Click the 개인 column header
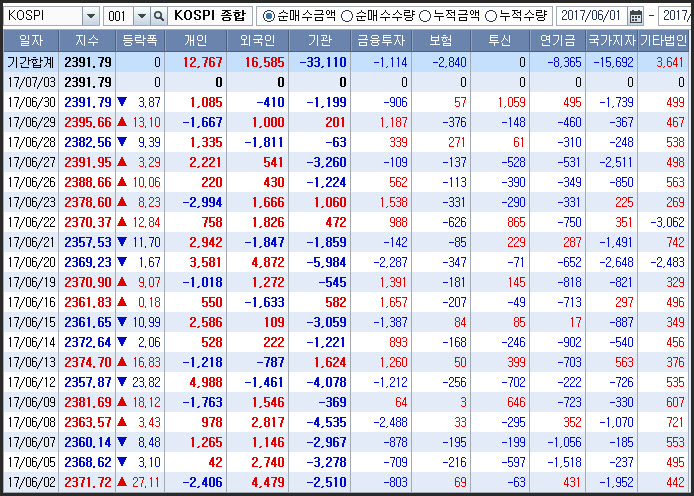Viewport: 694px width, 496px height. pos(196,41)
